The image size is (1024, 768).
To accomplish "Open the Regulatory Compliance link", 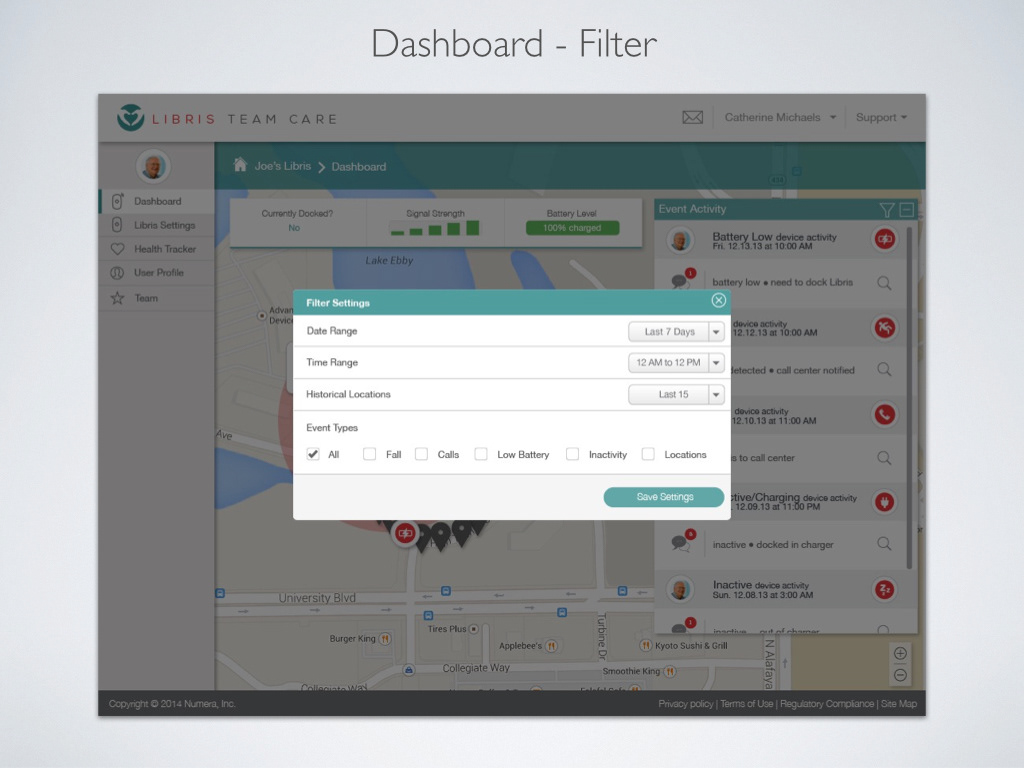I will click(x=827, y=703).
